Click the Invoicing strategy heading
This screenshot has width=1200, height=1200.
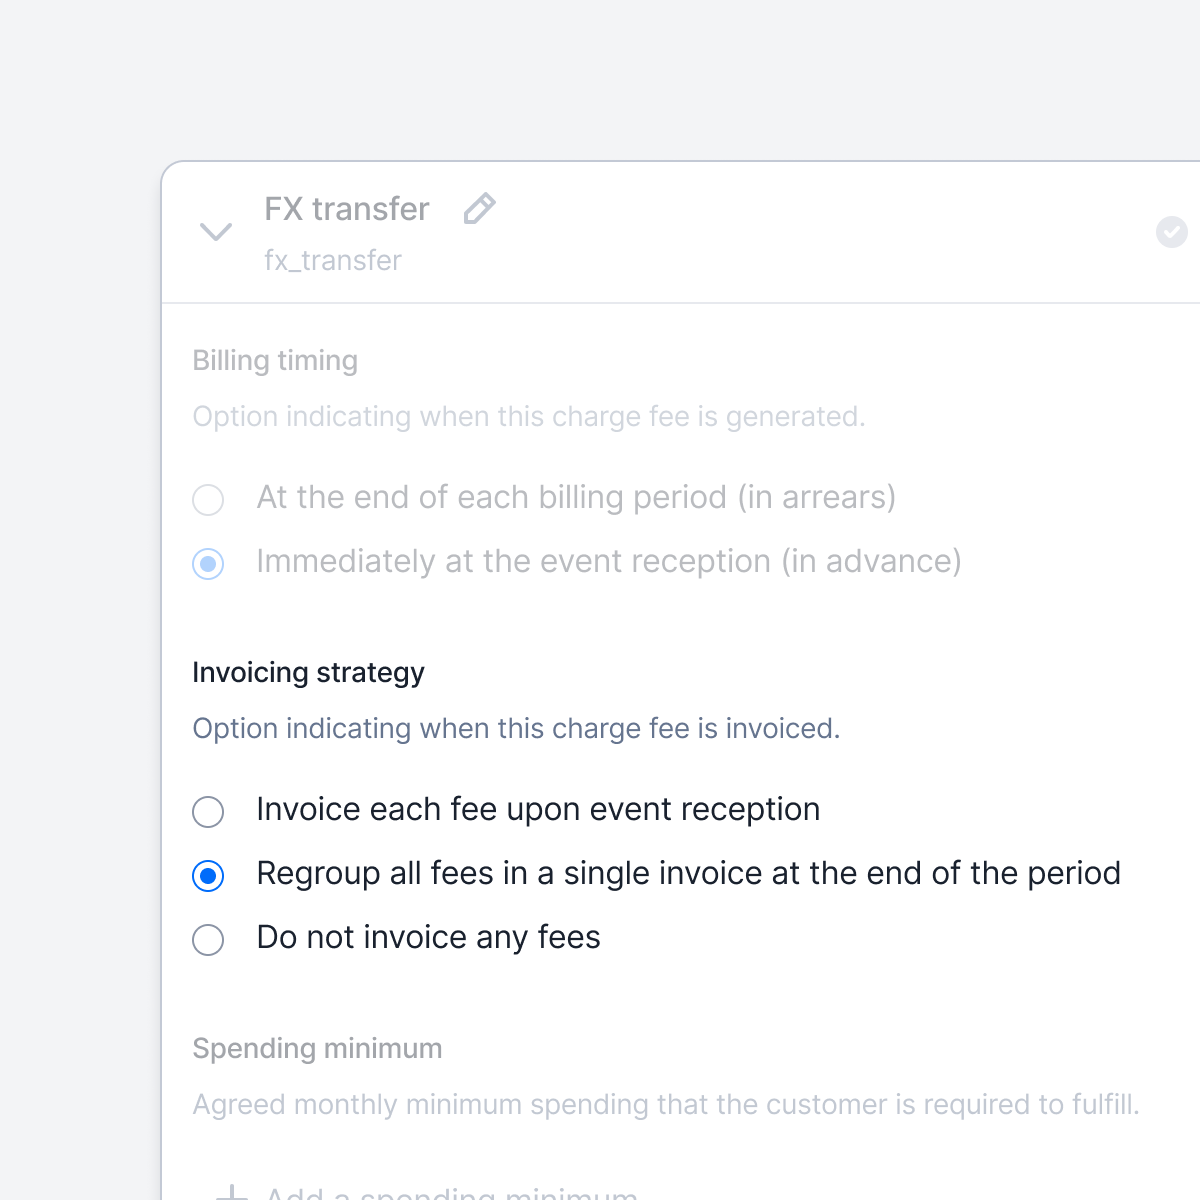point(308,672)
